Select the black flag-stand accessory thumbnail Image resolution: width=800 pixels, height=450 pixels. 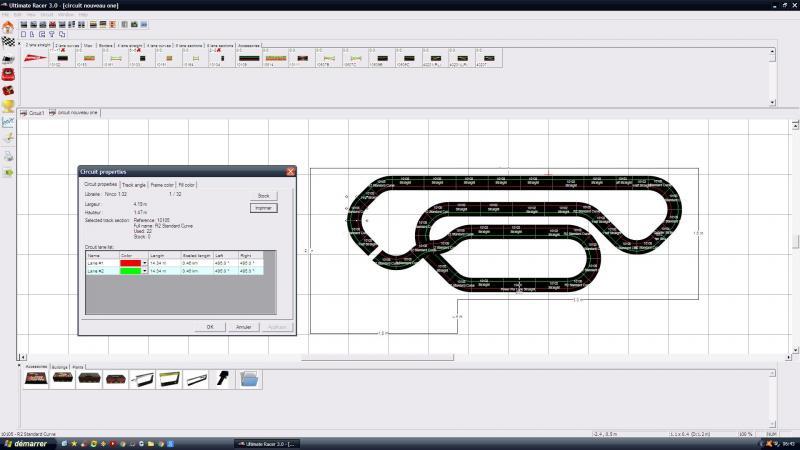tap(223, 380)
